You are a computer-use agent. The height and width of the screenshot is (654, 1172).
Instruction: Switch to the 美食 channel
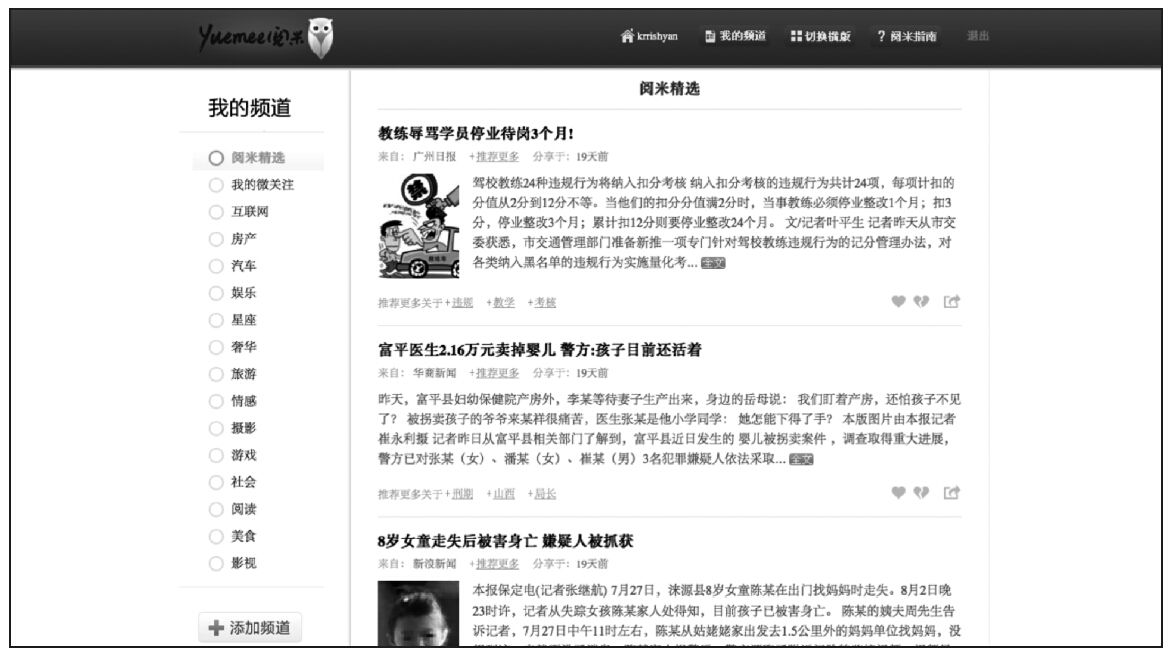[x=216, y=536]
